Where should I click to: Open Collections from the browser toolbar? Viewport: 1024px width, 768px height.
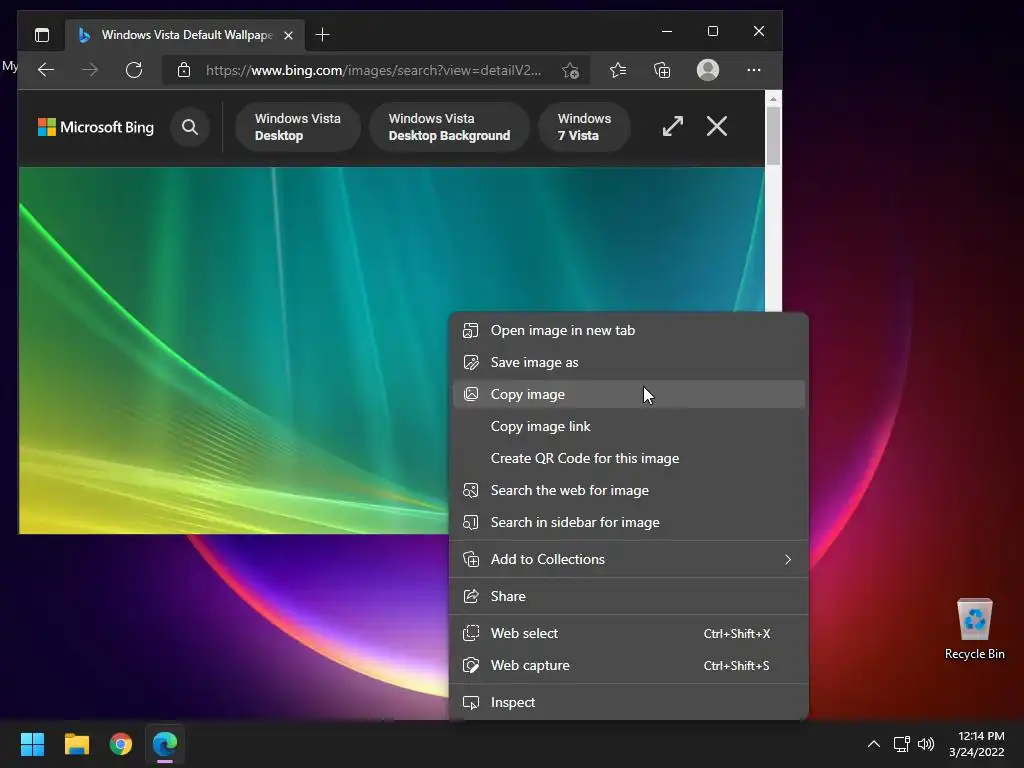[662, 70]
